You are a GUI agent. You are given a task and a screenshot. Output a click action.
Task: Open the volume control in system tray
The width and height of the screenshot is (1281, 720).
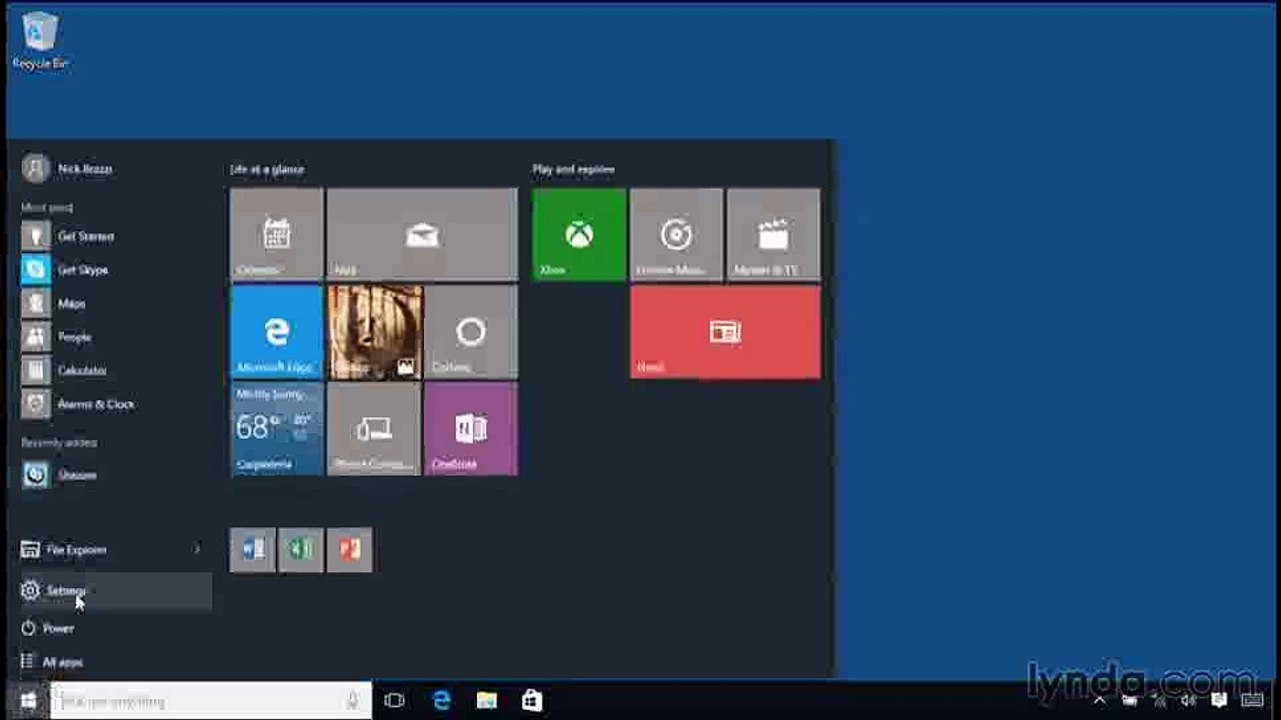click(x=1188, y=701)
